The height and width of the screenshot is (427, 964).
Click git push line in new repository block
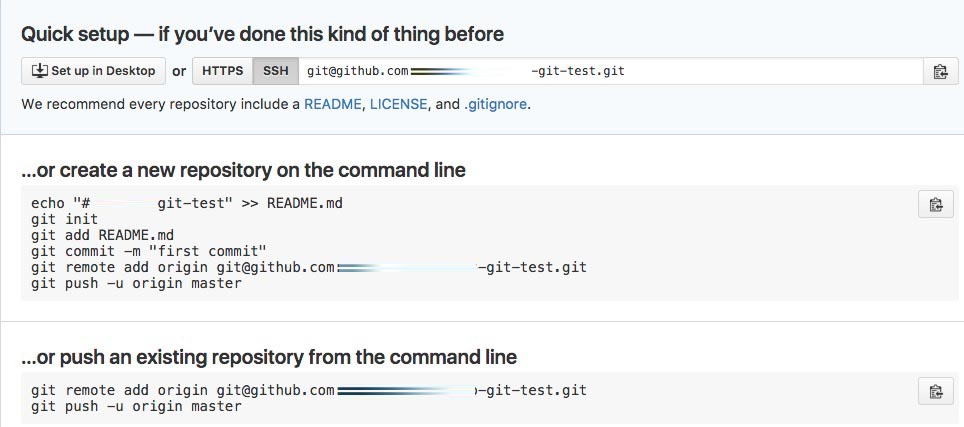tap(136, 284)
